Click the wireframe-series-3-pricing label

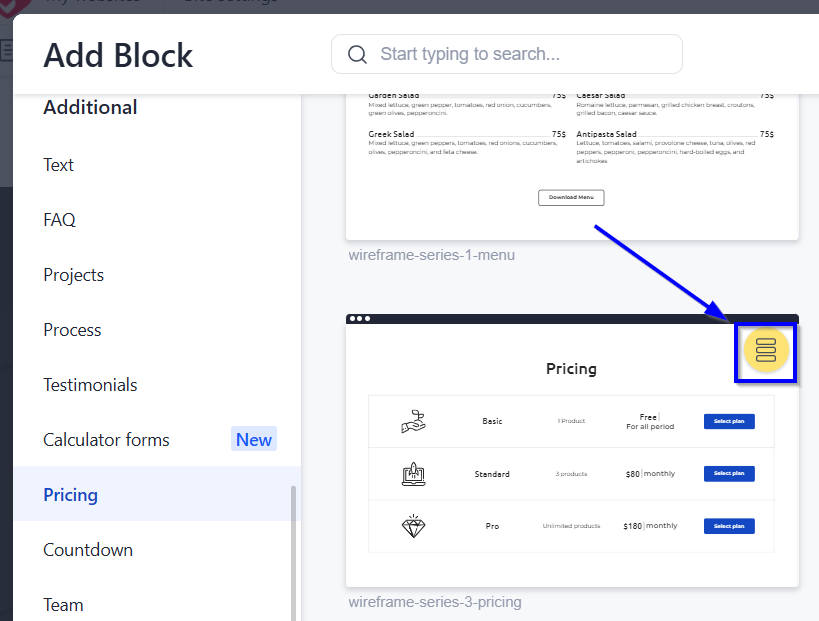point(435,602)
